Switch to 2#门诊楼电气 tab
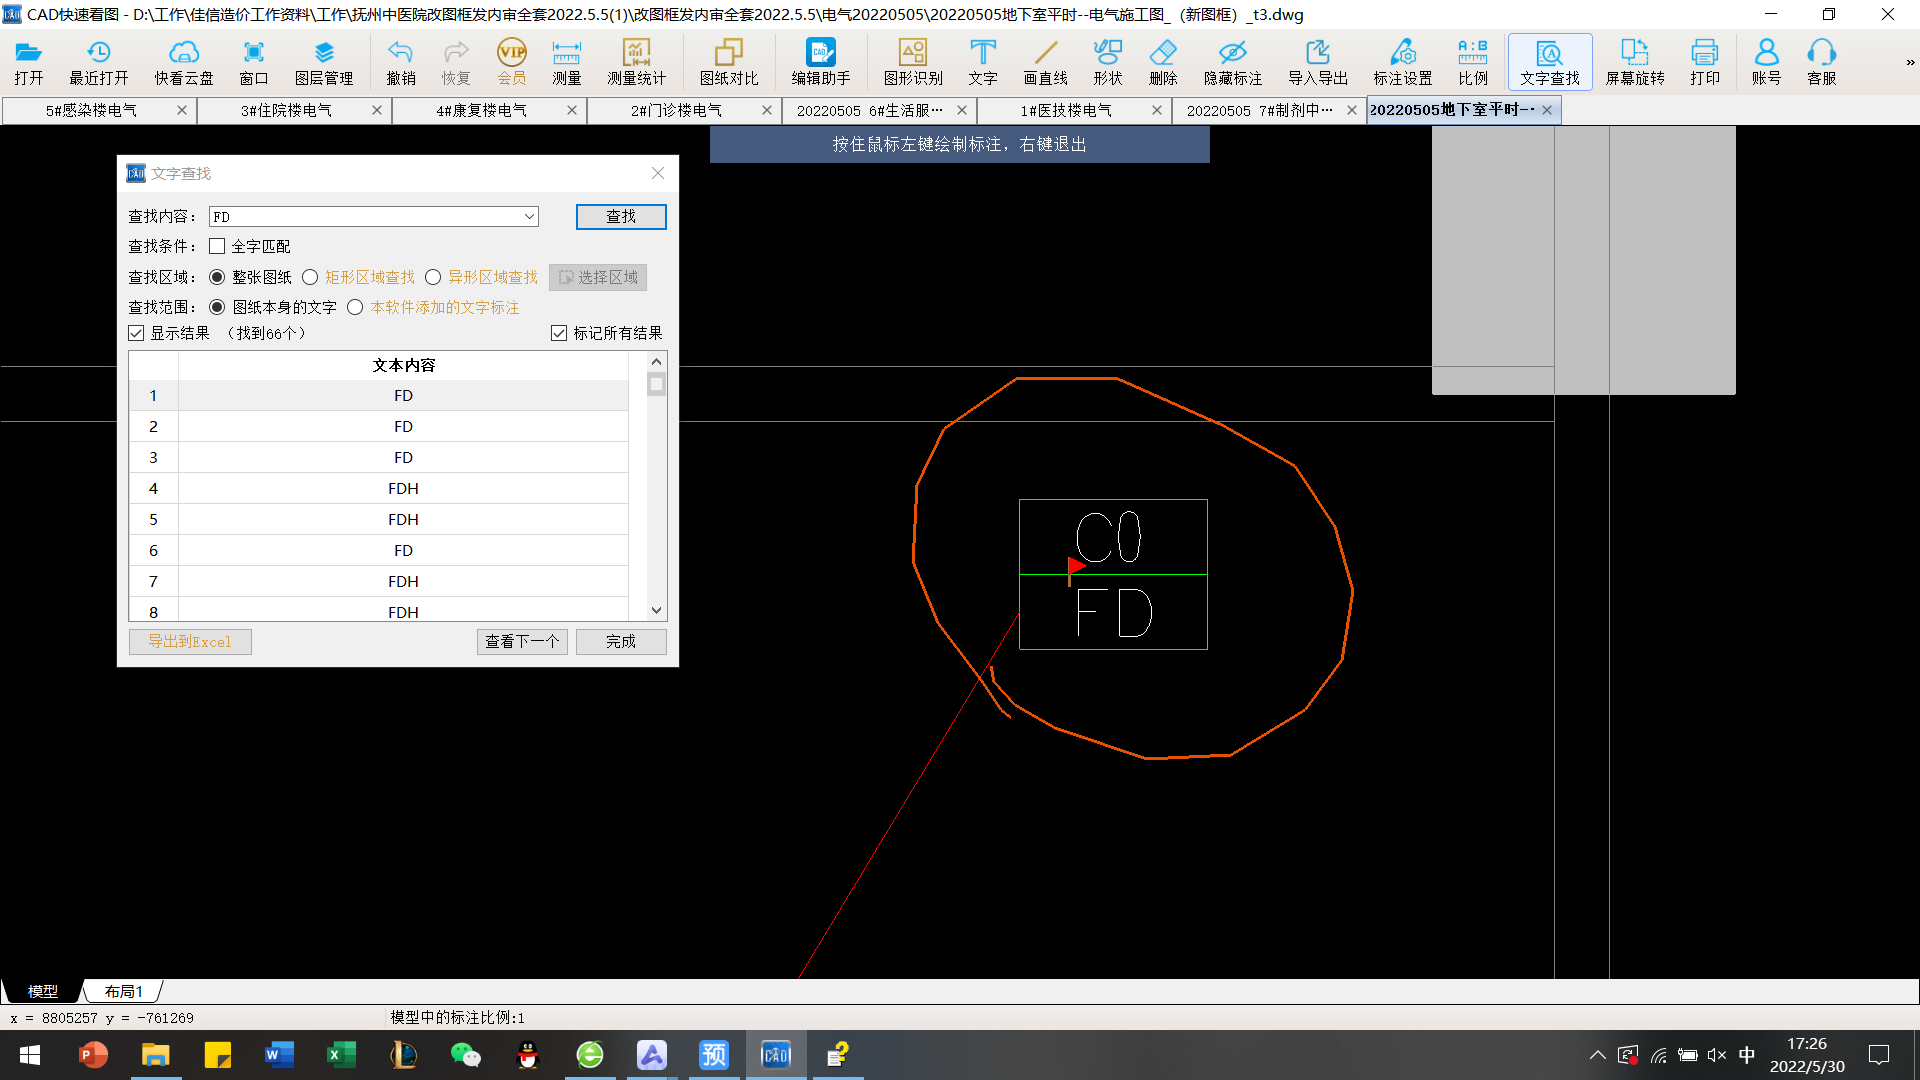 click(x=676, y=110)
